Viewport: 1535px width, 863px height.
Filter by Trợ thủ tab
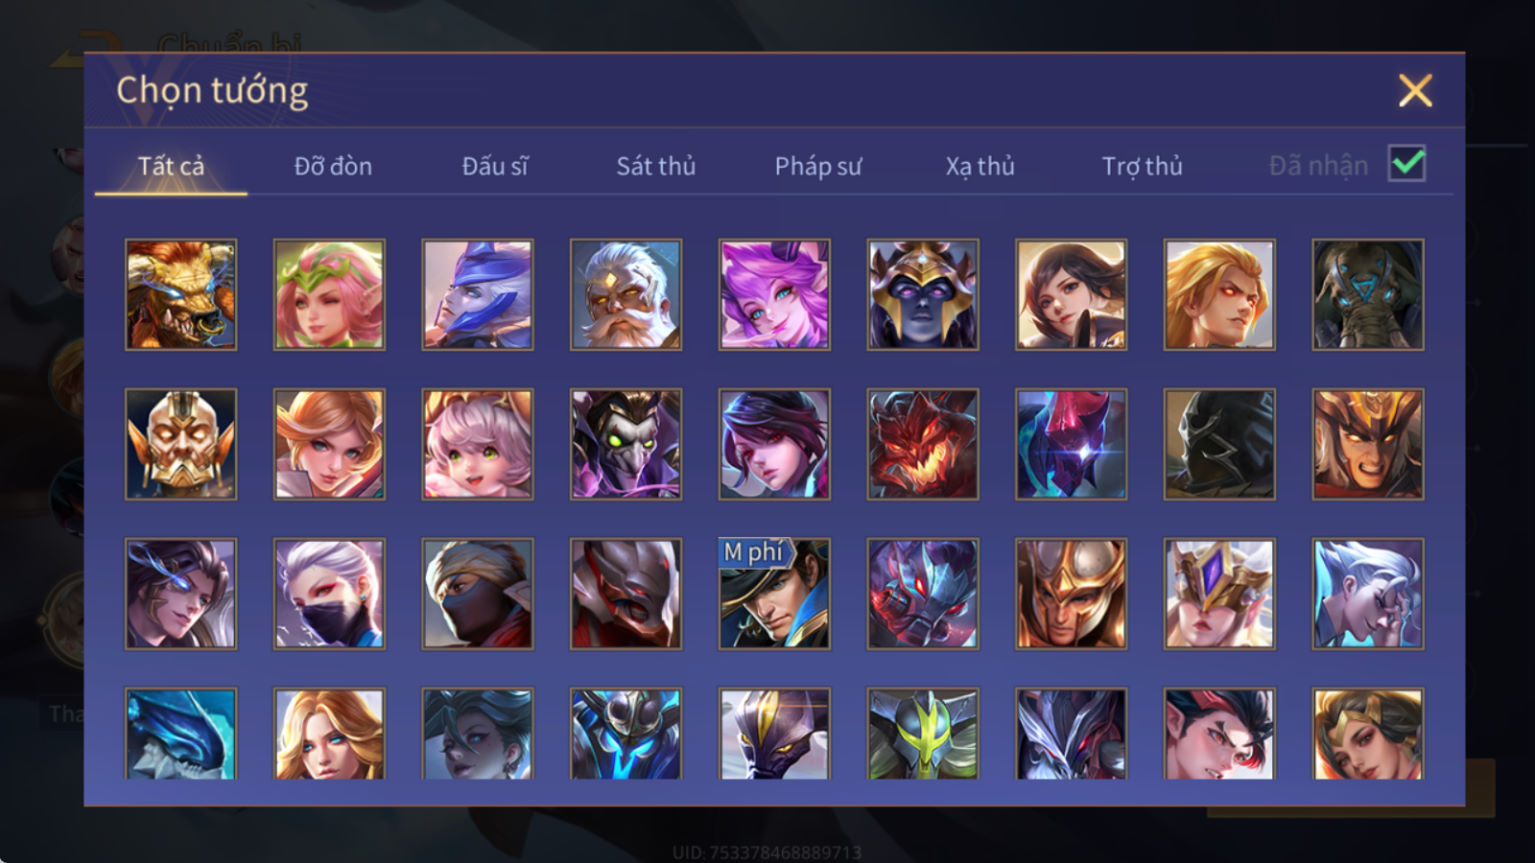pyautogui.click(x=1142, y=166)
